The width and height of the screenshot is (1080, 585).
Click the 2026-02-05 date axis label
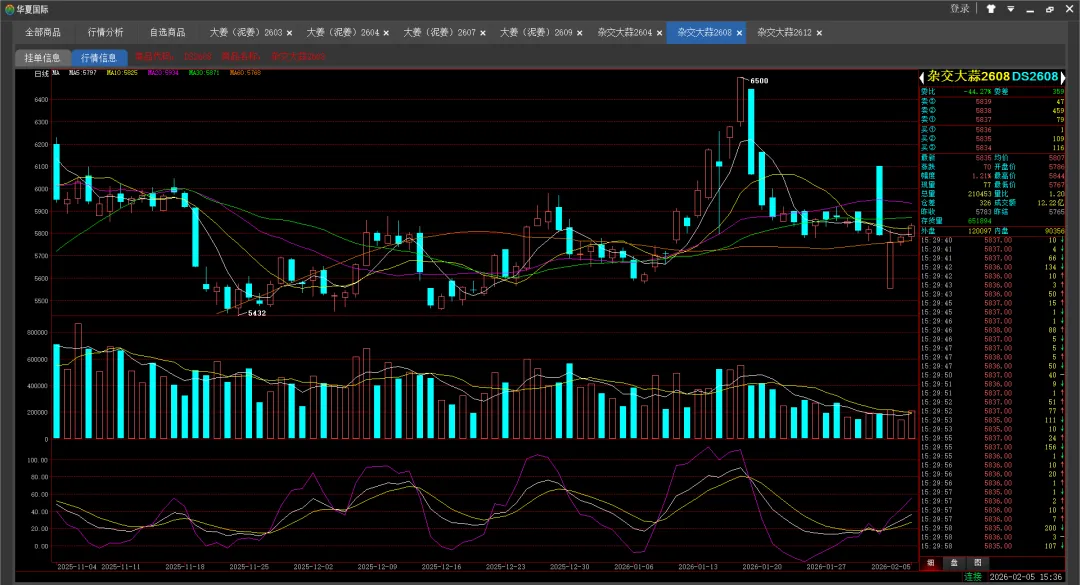click(891, 566)
